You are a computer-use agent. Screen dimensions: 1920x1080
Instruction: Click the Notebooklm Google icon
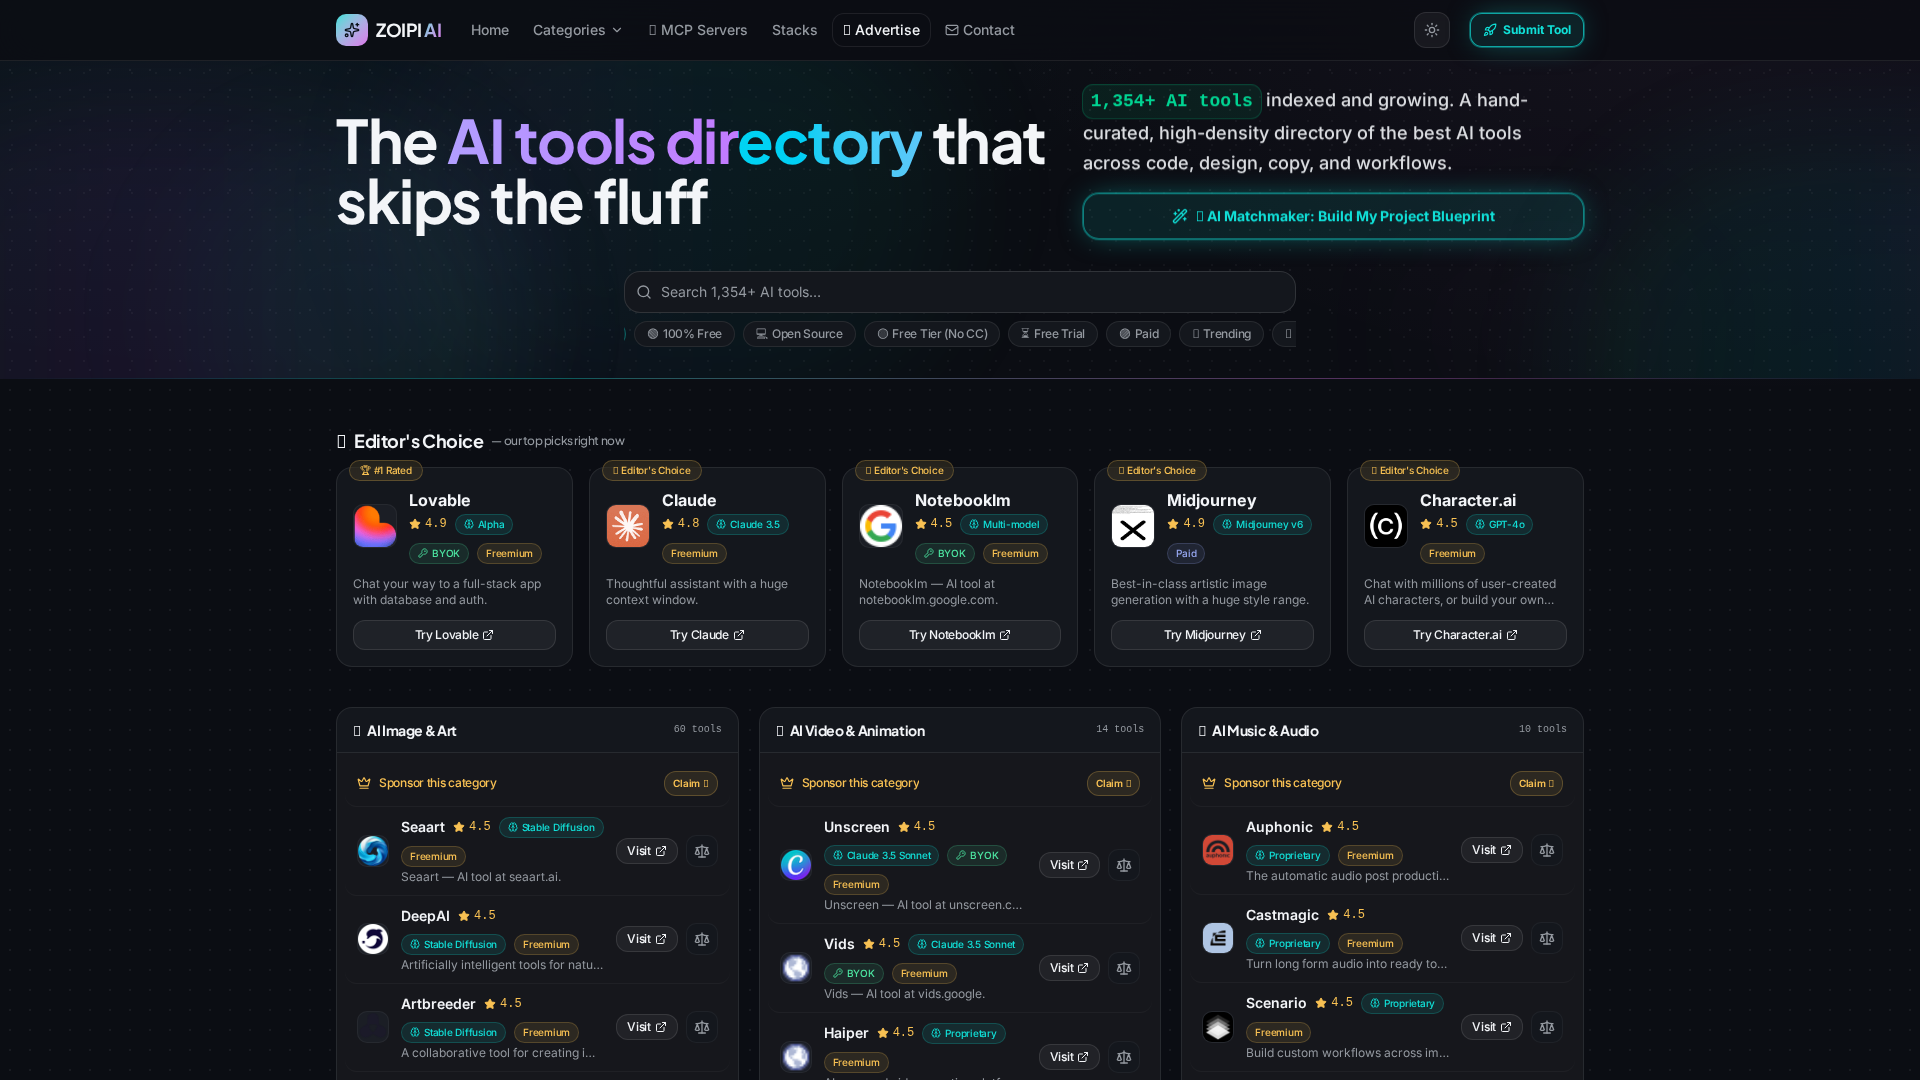881,526
